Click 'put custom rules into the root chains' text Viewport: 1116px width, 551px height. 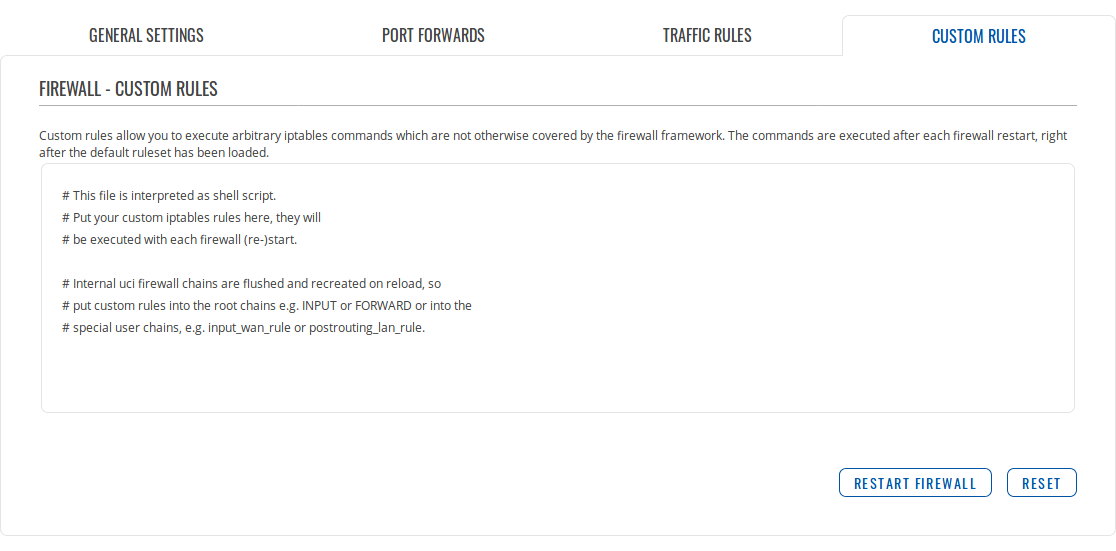(x=169, y=305)
